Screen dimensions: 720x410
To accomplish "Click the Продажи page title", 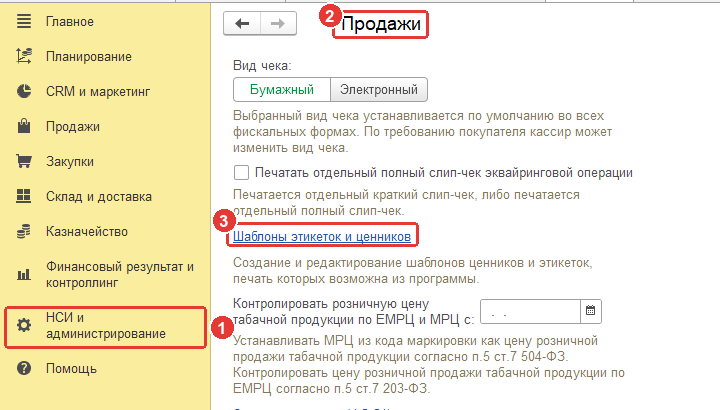I will (381, 24).
